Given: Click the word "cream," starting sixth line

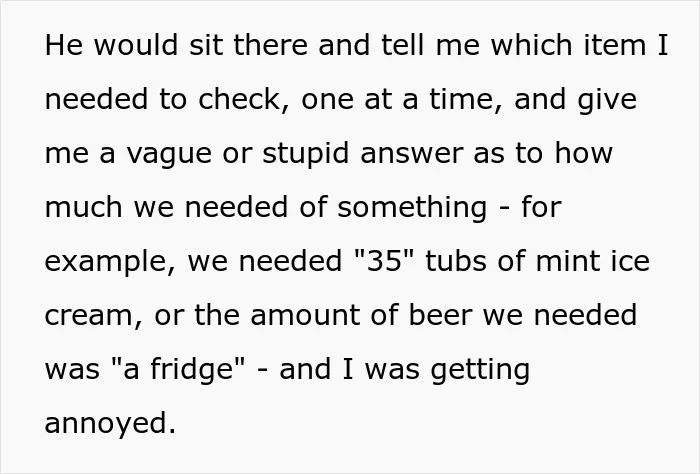Looking at the screenshot, I should [x=94, y=316].
